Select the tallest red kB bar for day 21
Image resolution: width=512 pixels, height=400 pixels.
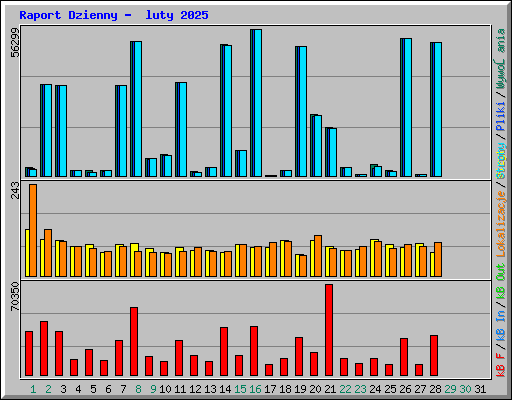point(329,330)
